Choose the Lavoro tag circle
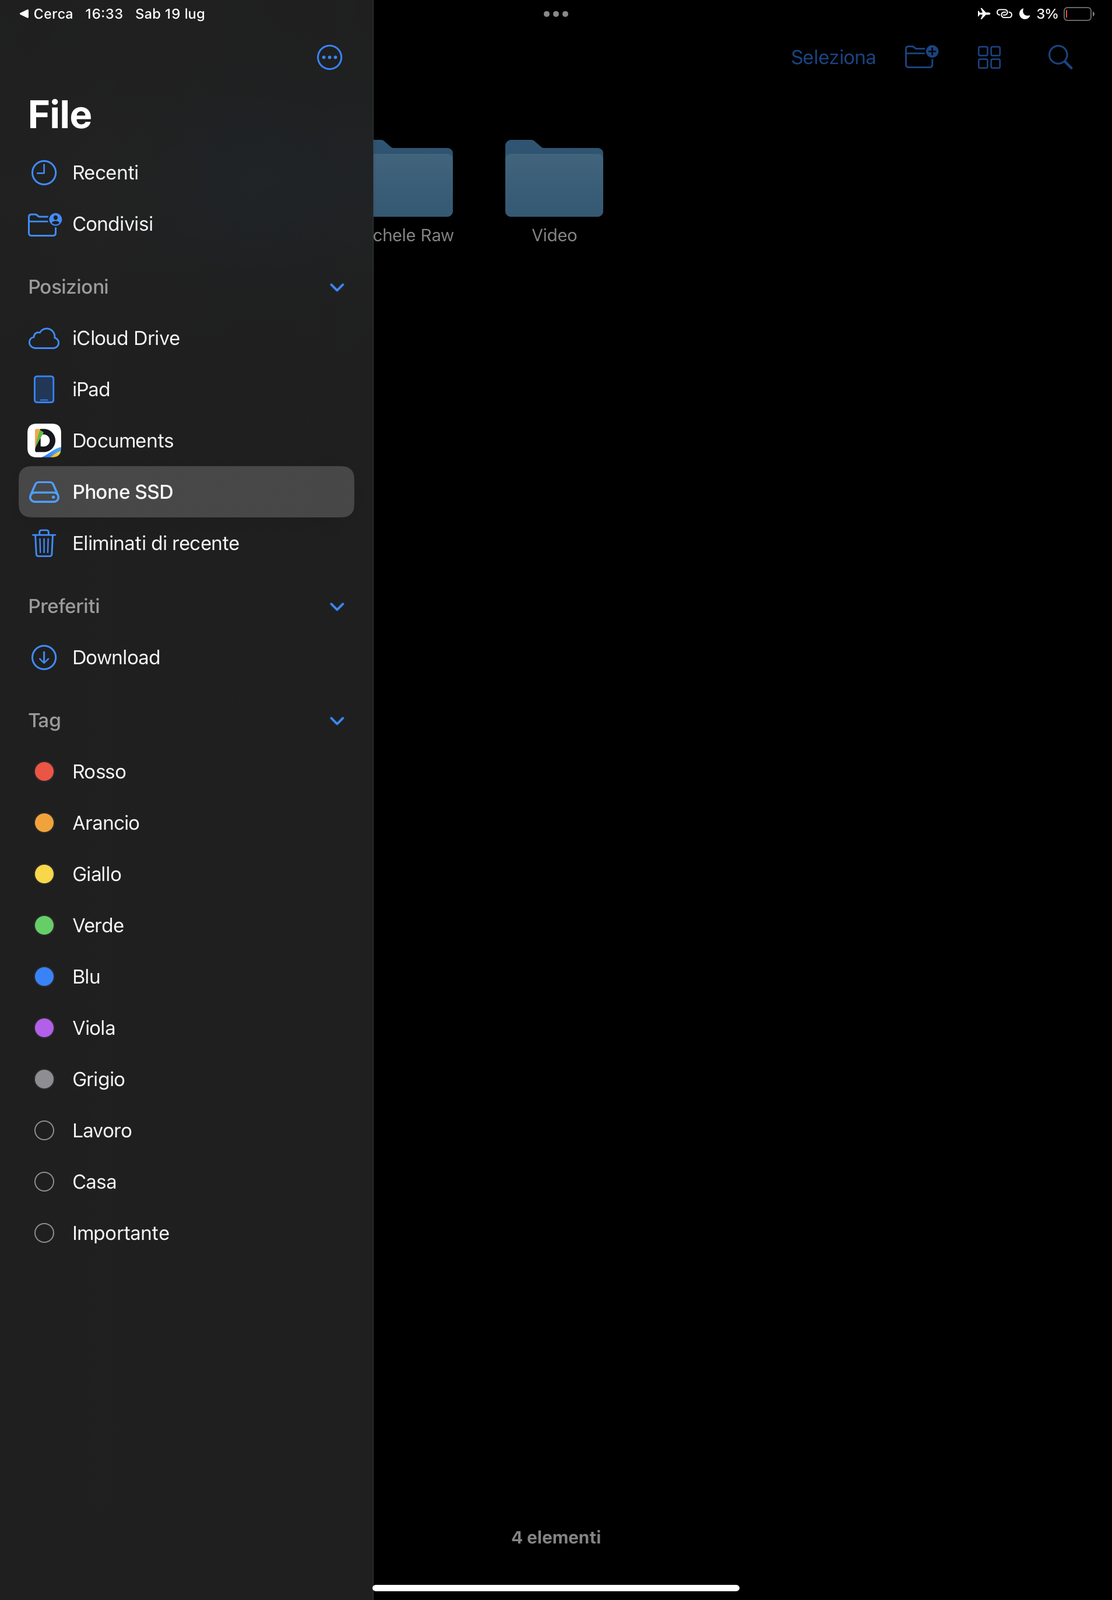The image size is (1112, 1600). [x=44, y=1130]
